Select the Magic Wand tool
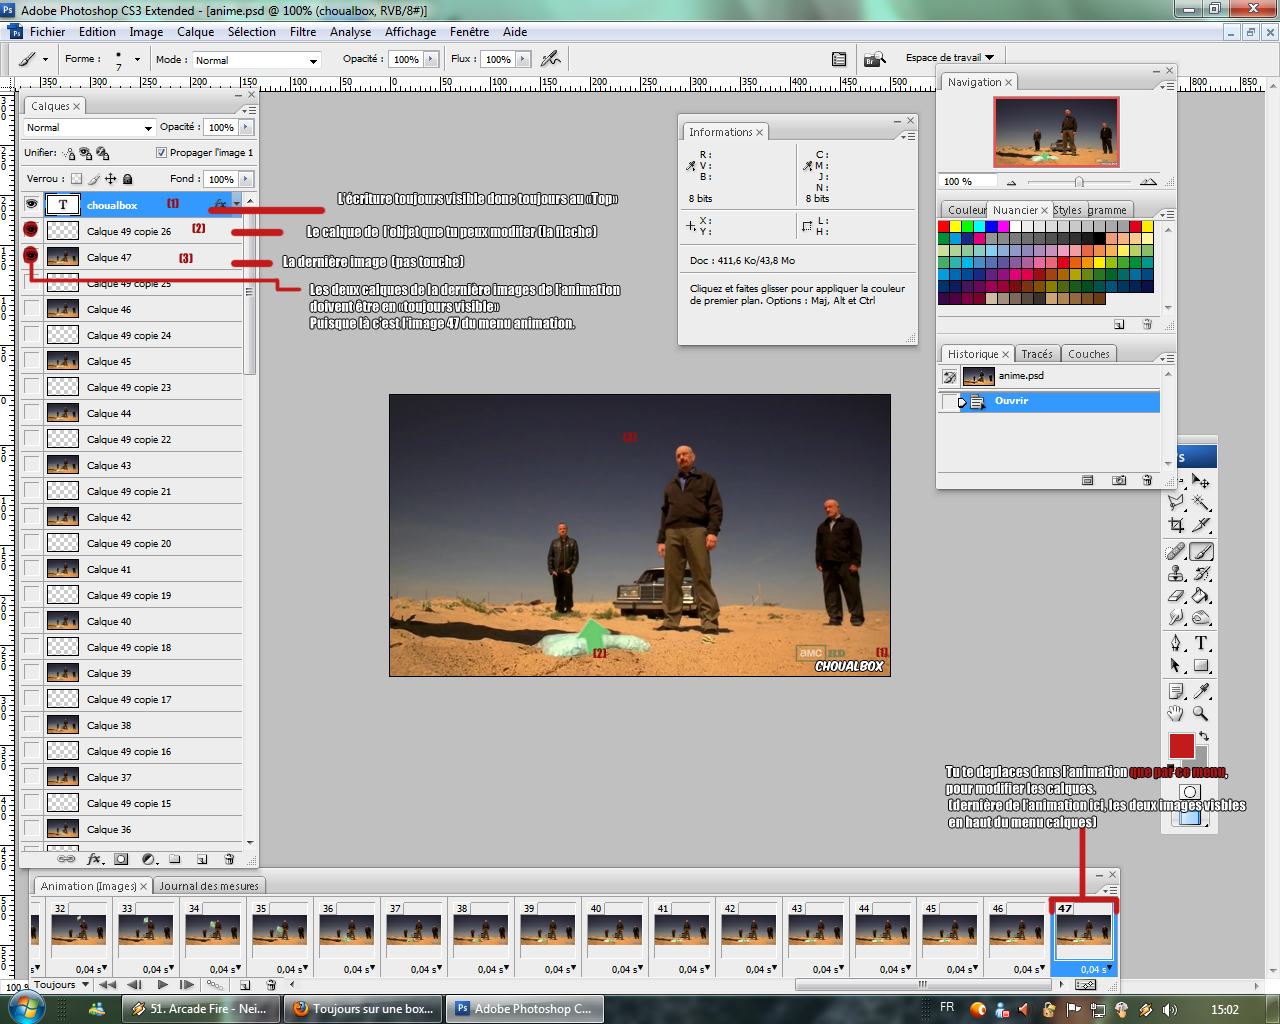The image size is (1280, 1024). coord(1201,503)
